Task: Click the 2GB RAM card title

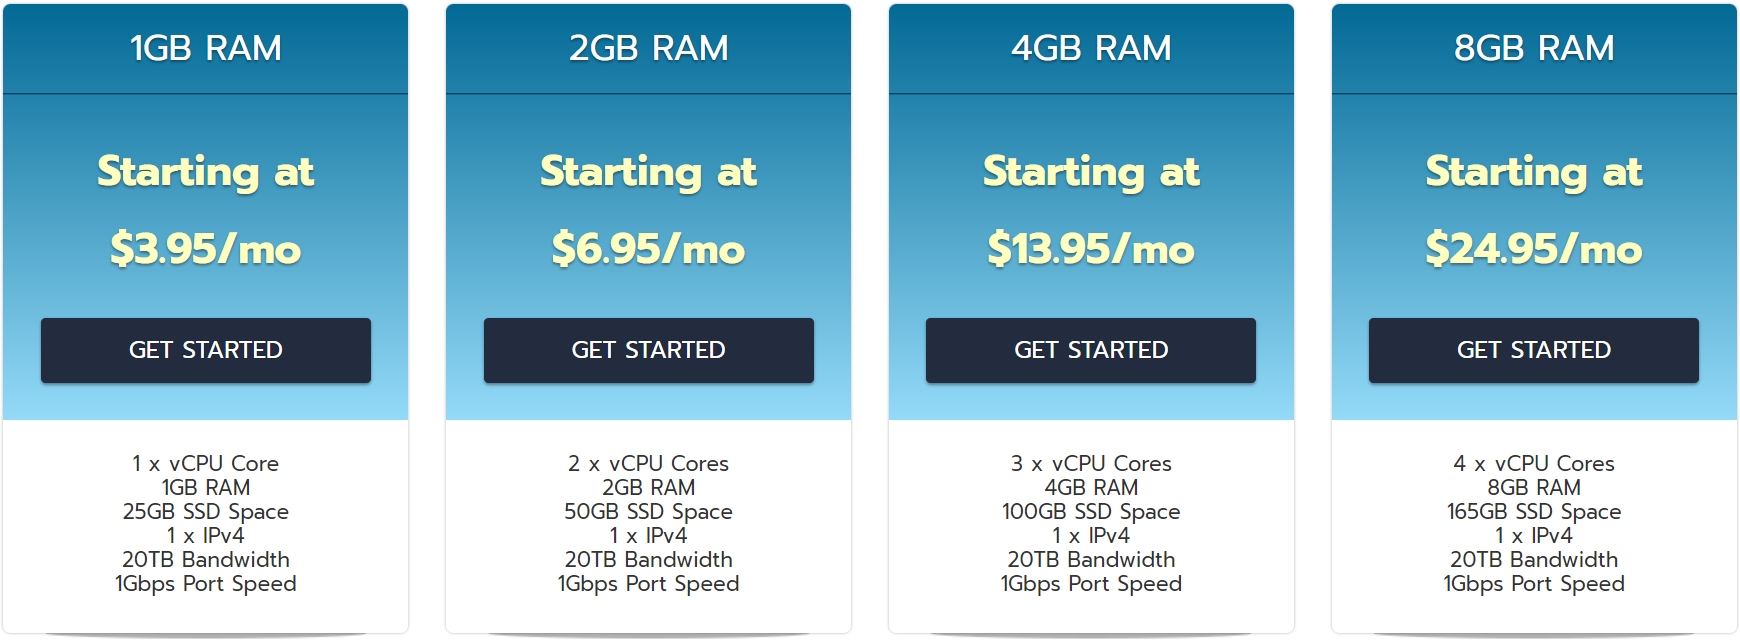Action: [648, 48]
